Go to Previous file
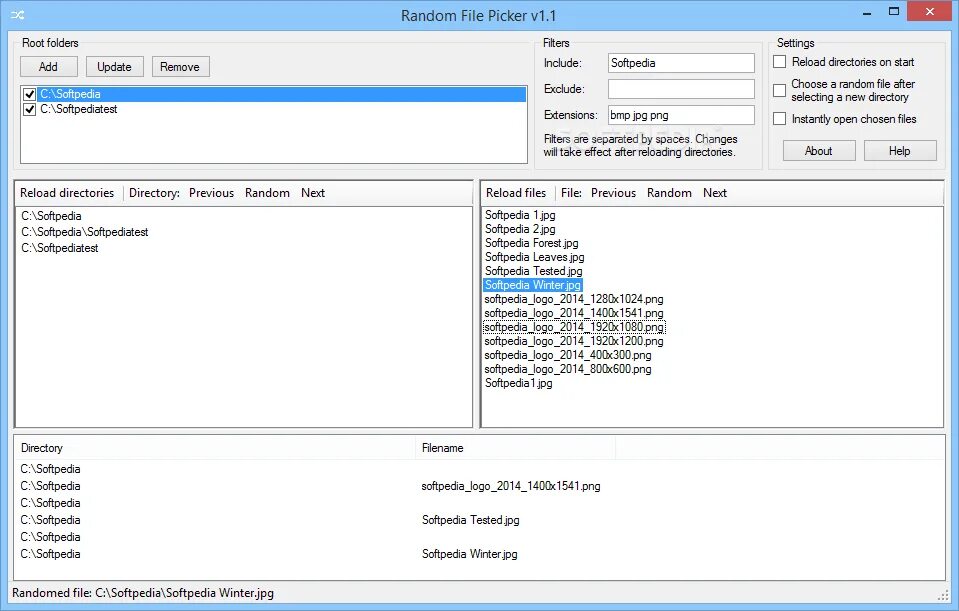959x611 pixels. (x=613, y=193)
